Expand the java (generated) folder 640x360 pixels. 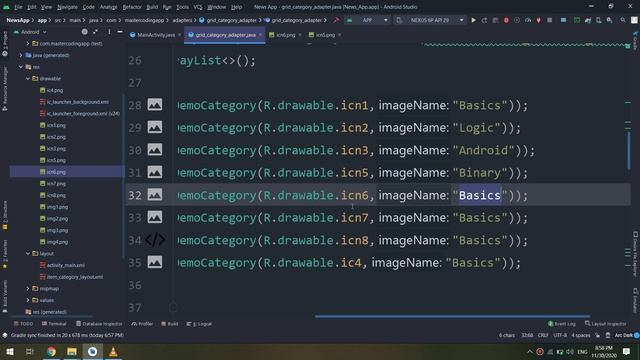tap(21, 55)
